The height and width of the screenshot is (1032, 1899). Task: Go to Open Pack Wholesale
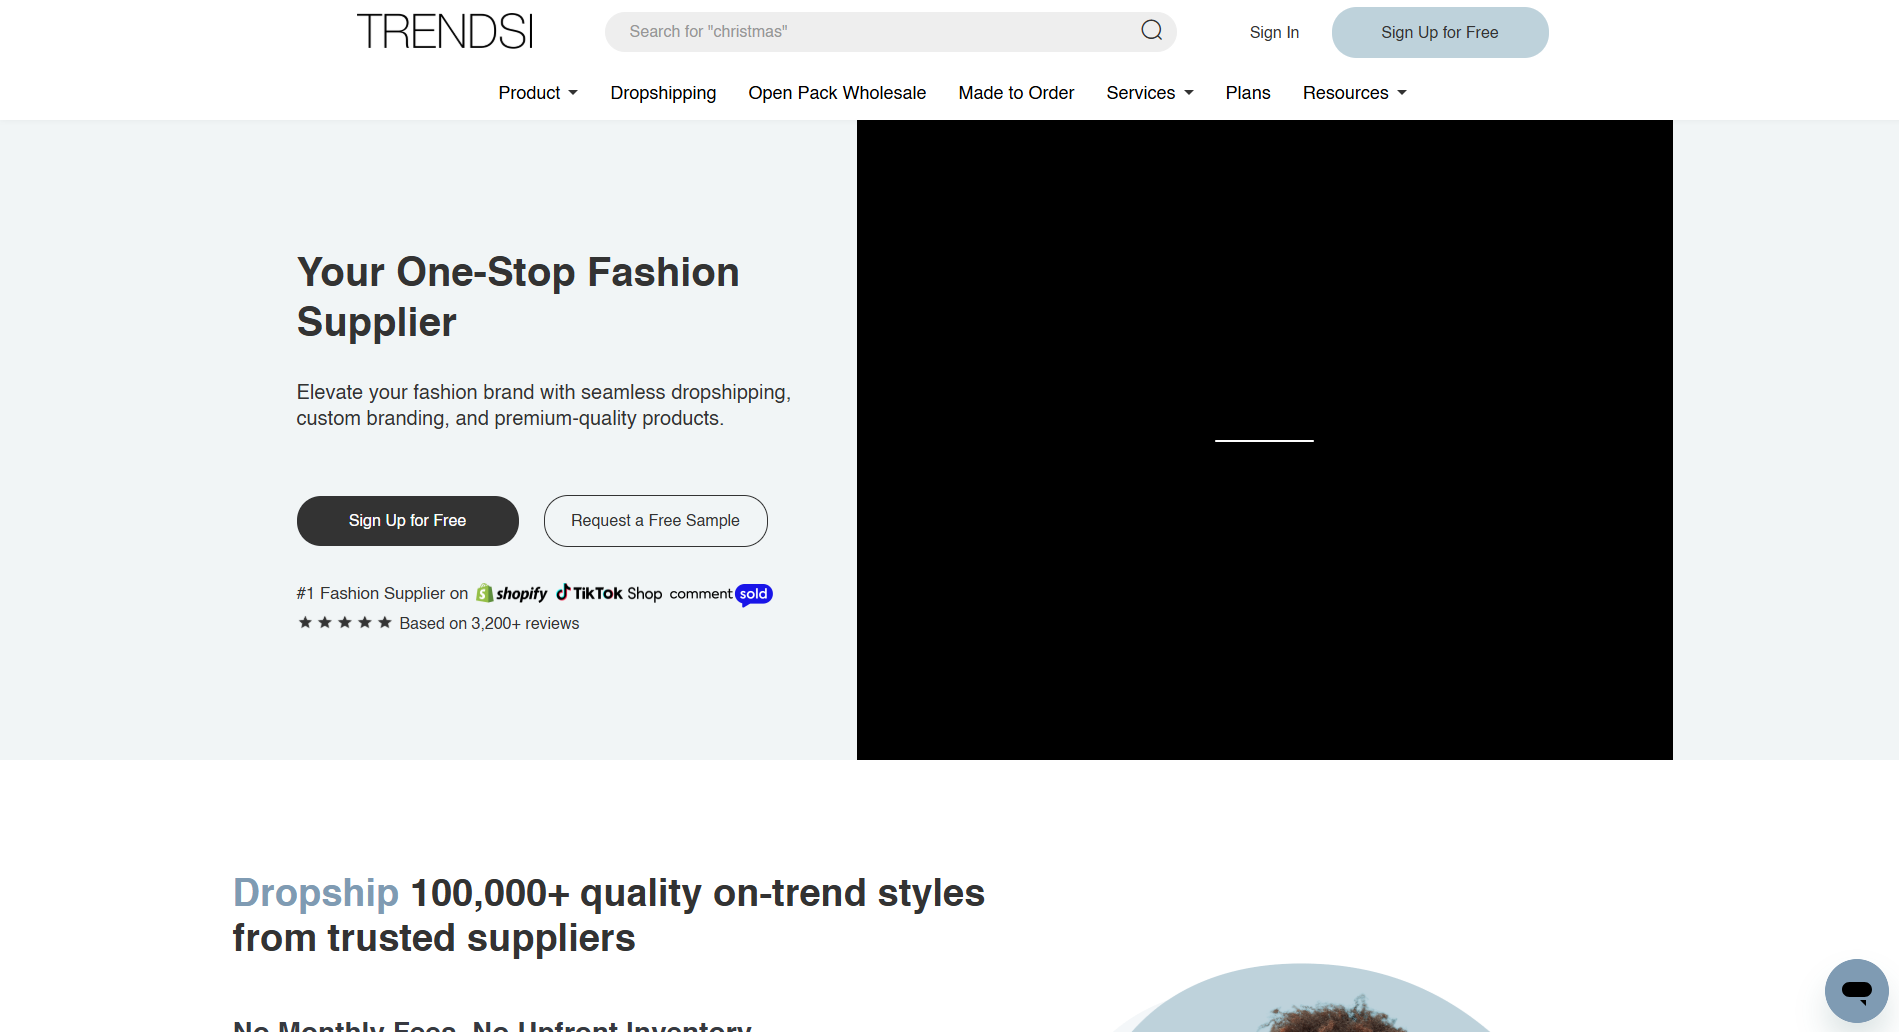click(837, 93)
